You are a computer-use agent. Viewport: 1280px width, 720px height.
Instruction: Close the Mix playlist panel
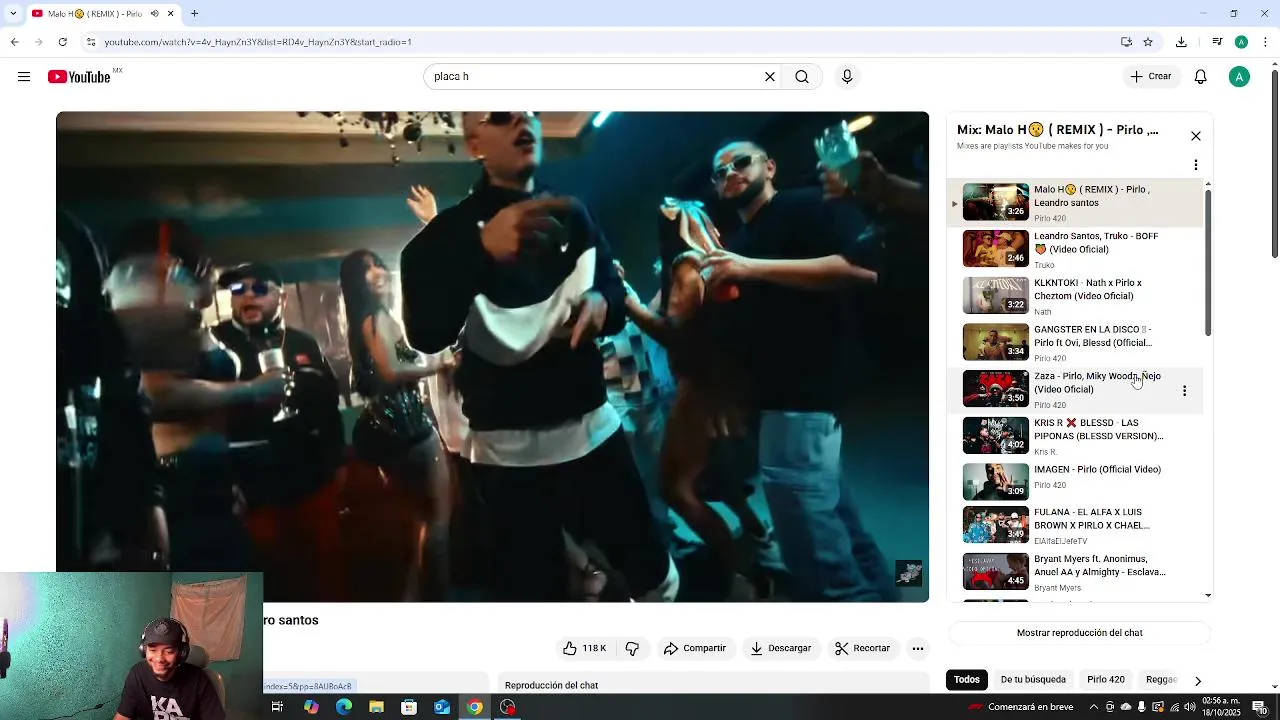[x=1196, y=136]
